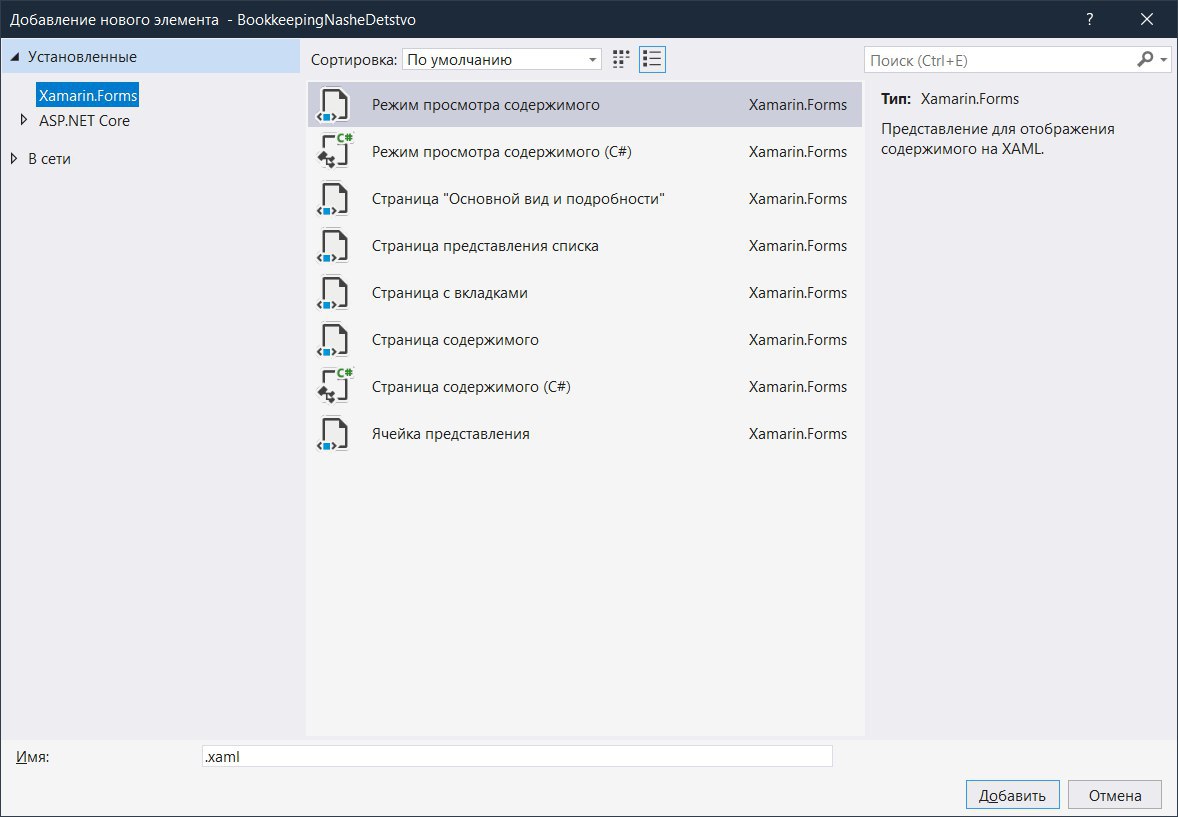The image size is (1178, 817).
Task: Select template 'Ячейка представления'
Action: tap(584, 434)
